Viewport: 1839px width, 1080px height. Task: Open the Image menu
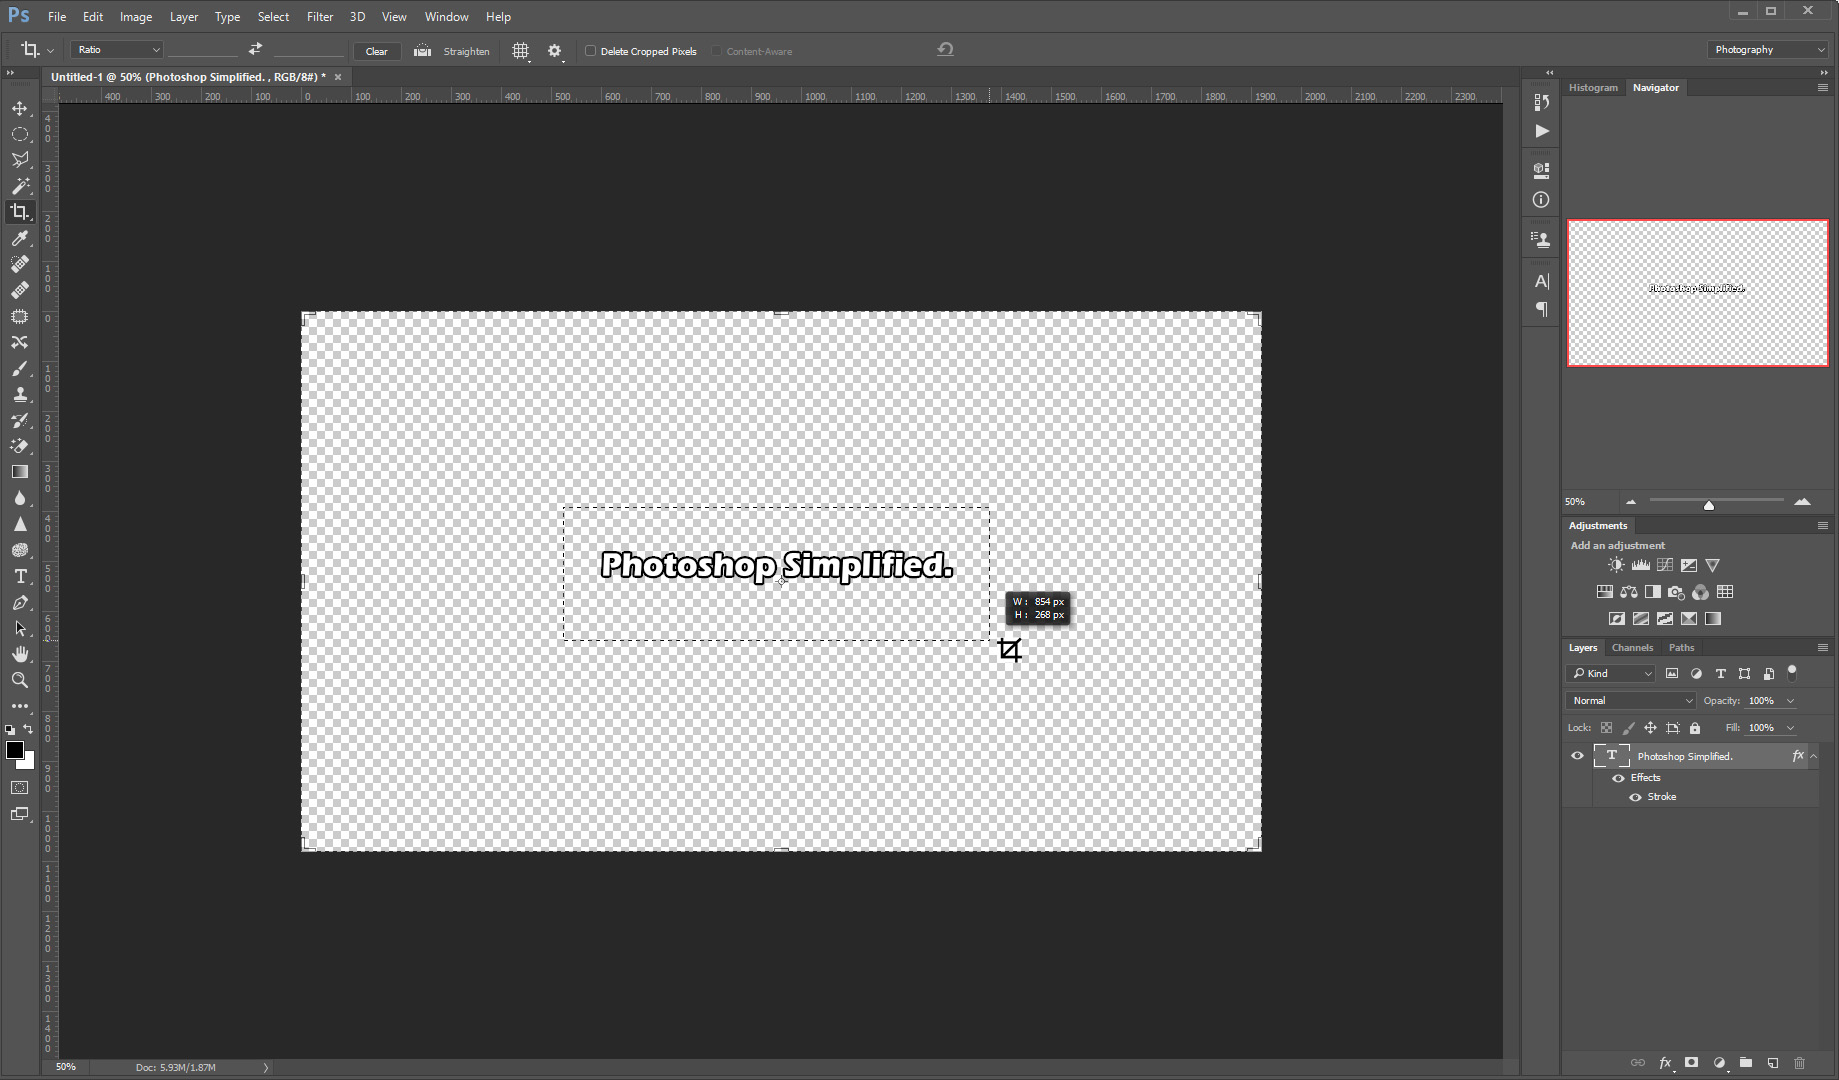pos(136,16)
